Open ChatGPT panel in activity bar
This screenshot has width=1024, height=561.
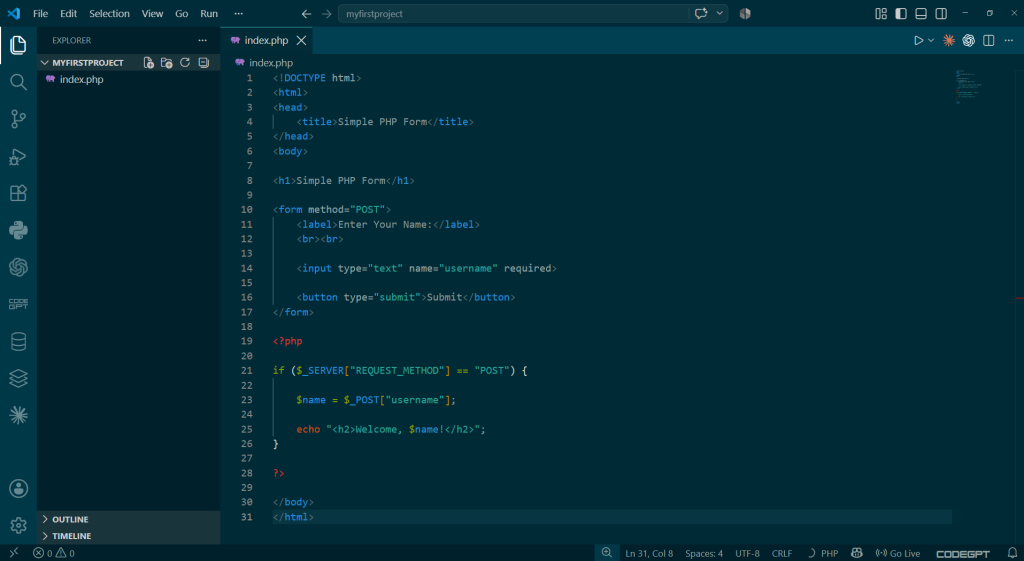coord(18,267)
